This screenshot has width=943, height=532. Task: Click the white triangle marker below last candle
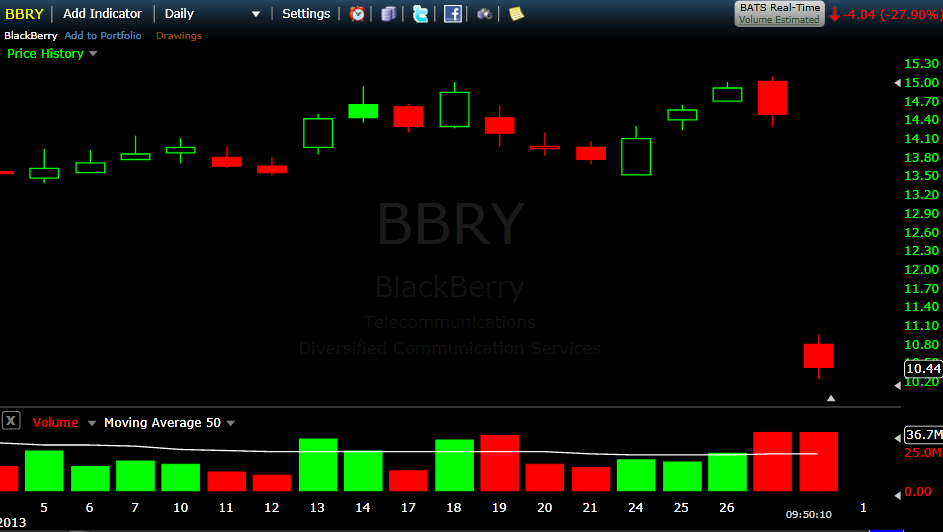[x=831, y=398]
